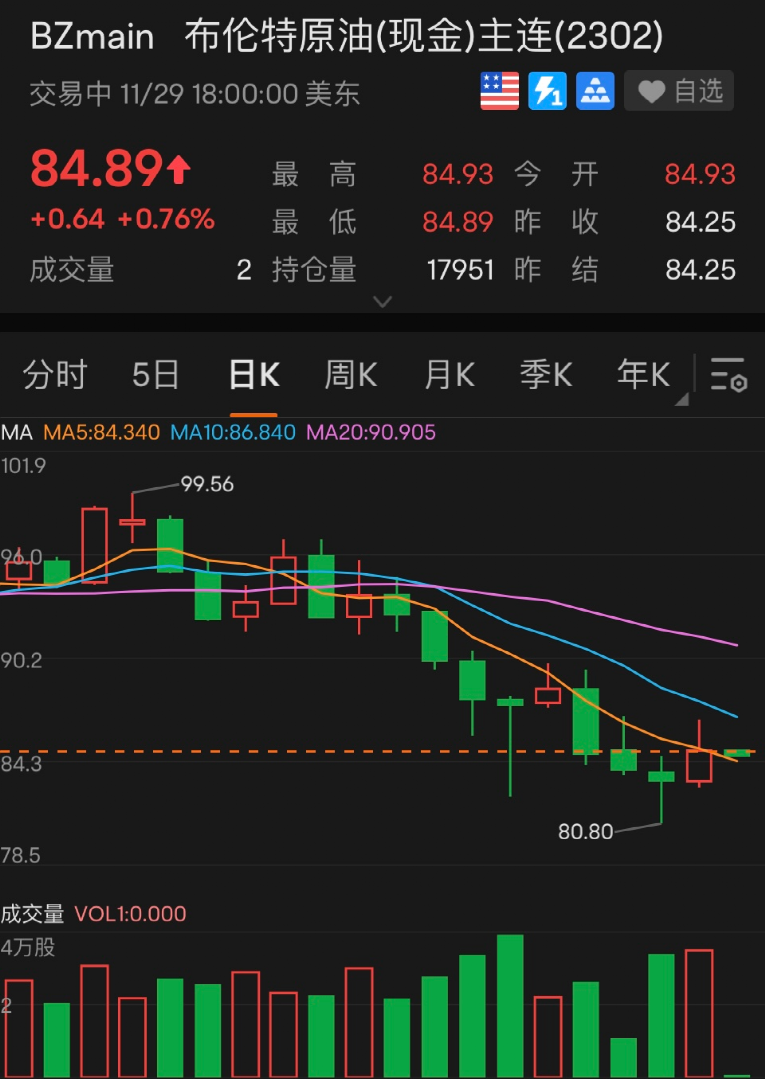Tap the MA5:84.340 value

click(102, 433)
